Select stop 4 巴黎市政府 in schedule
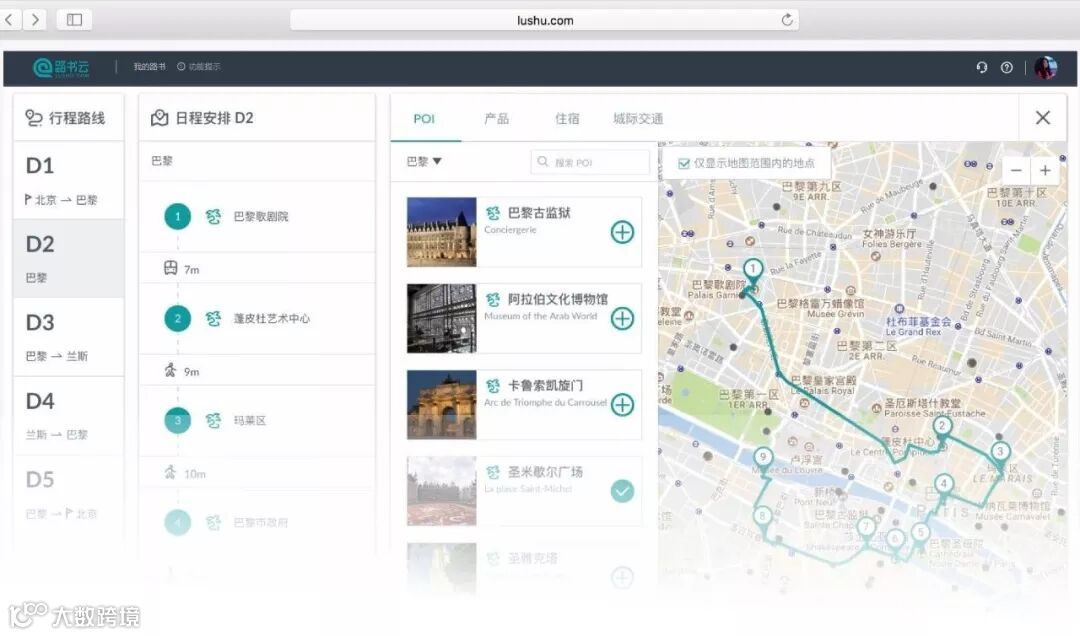This screenshot has height=636, width=1080. pyautogui.click(x=257, y=522)
